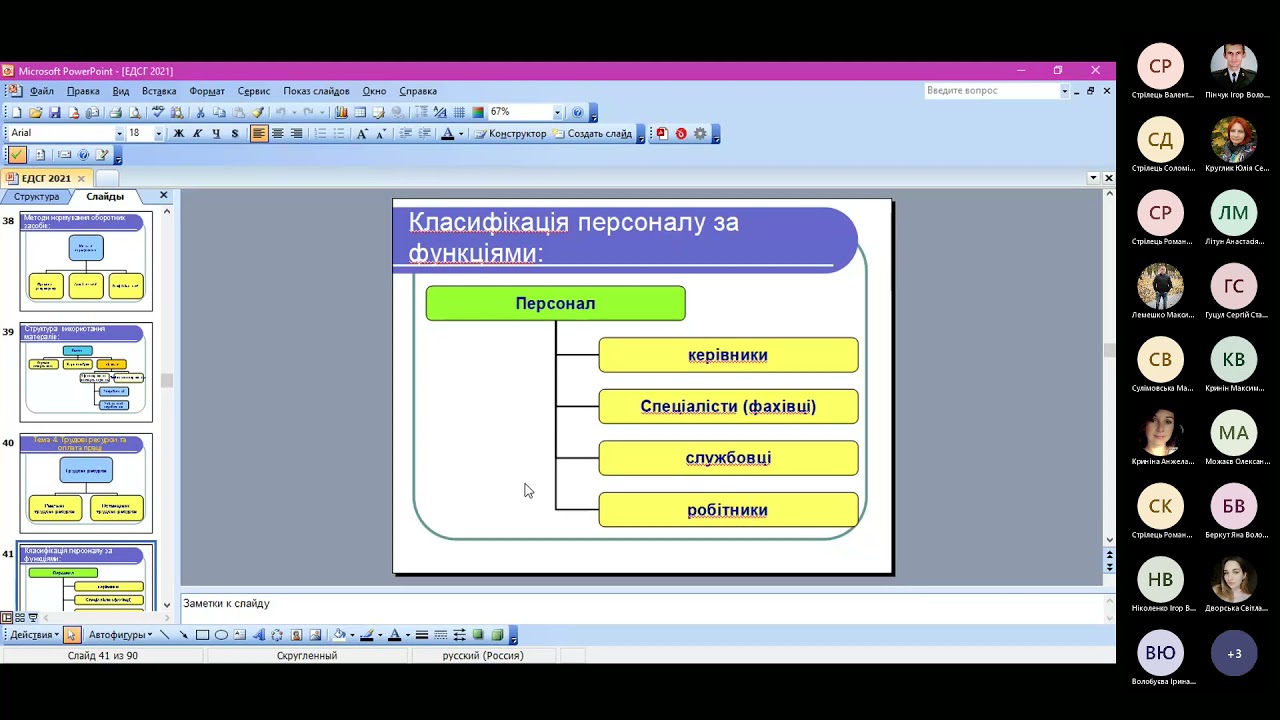Switch to the Структура tab
1280x720 pixels.
click(x=37, y=197)
